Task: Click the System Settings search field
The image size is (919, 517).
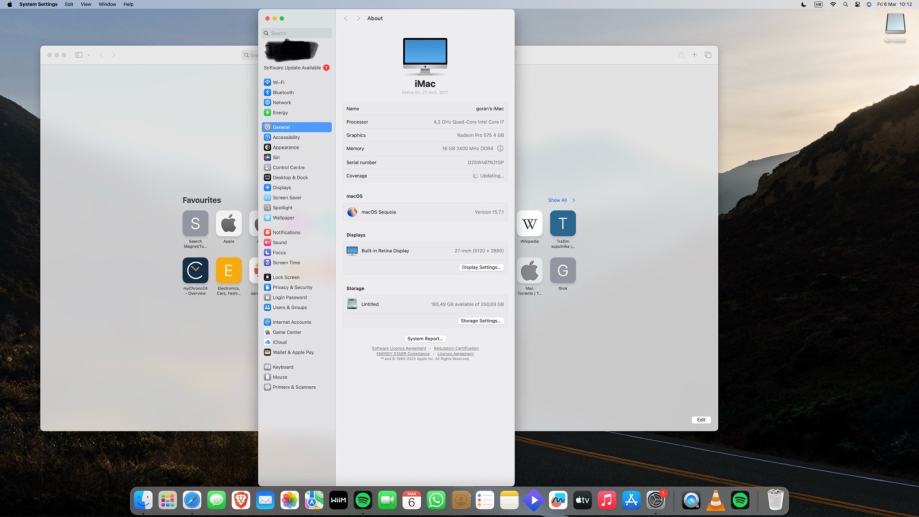Action: 298,33
